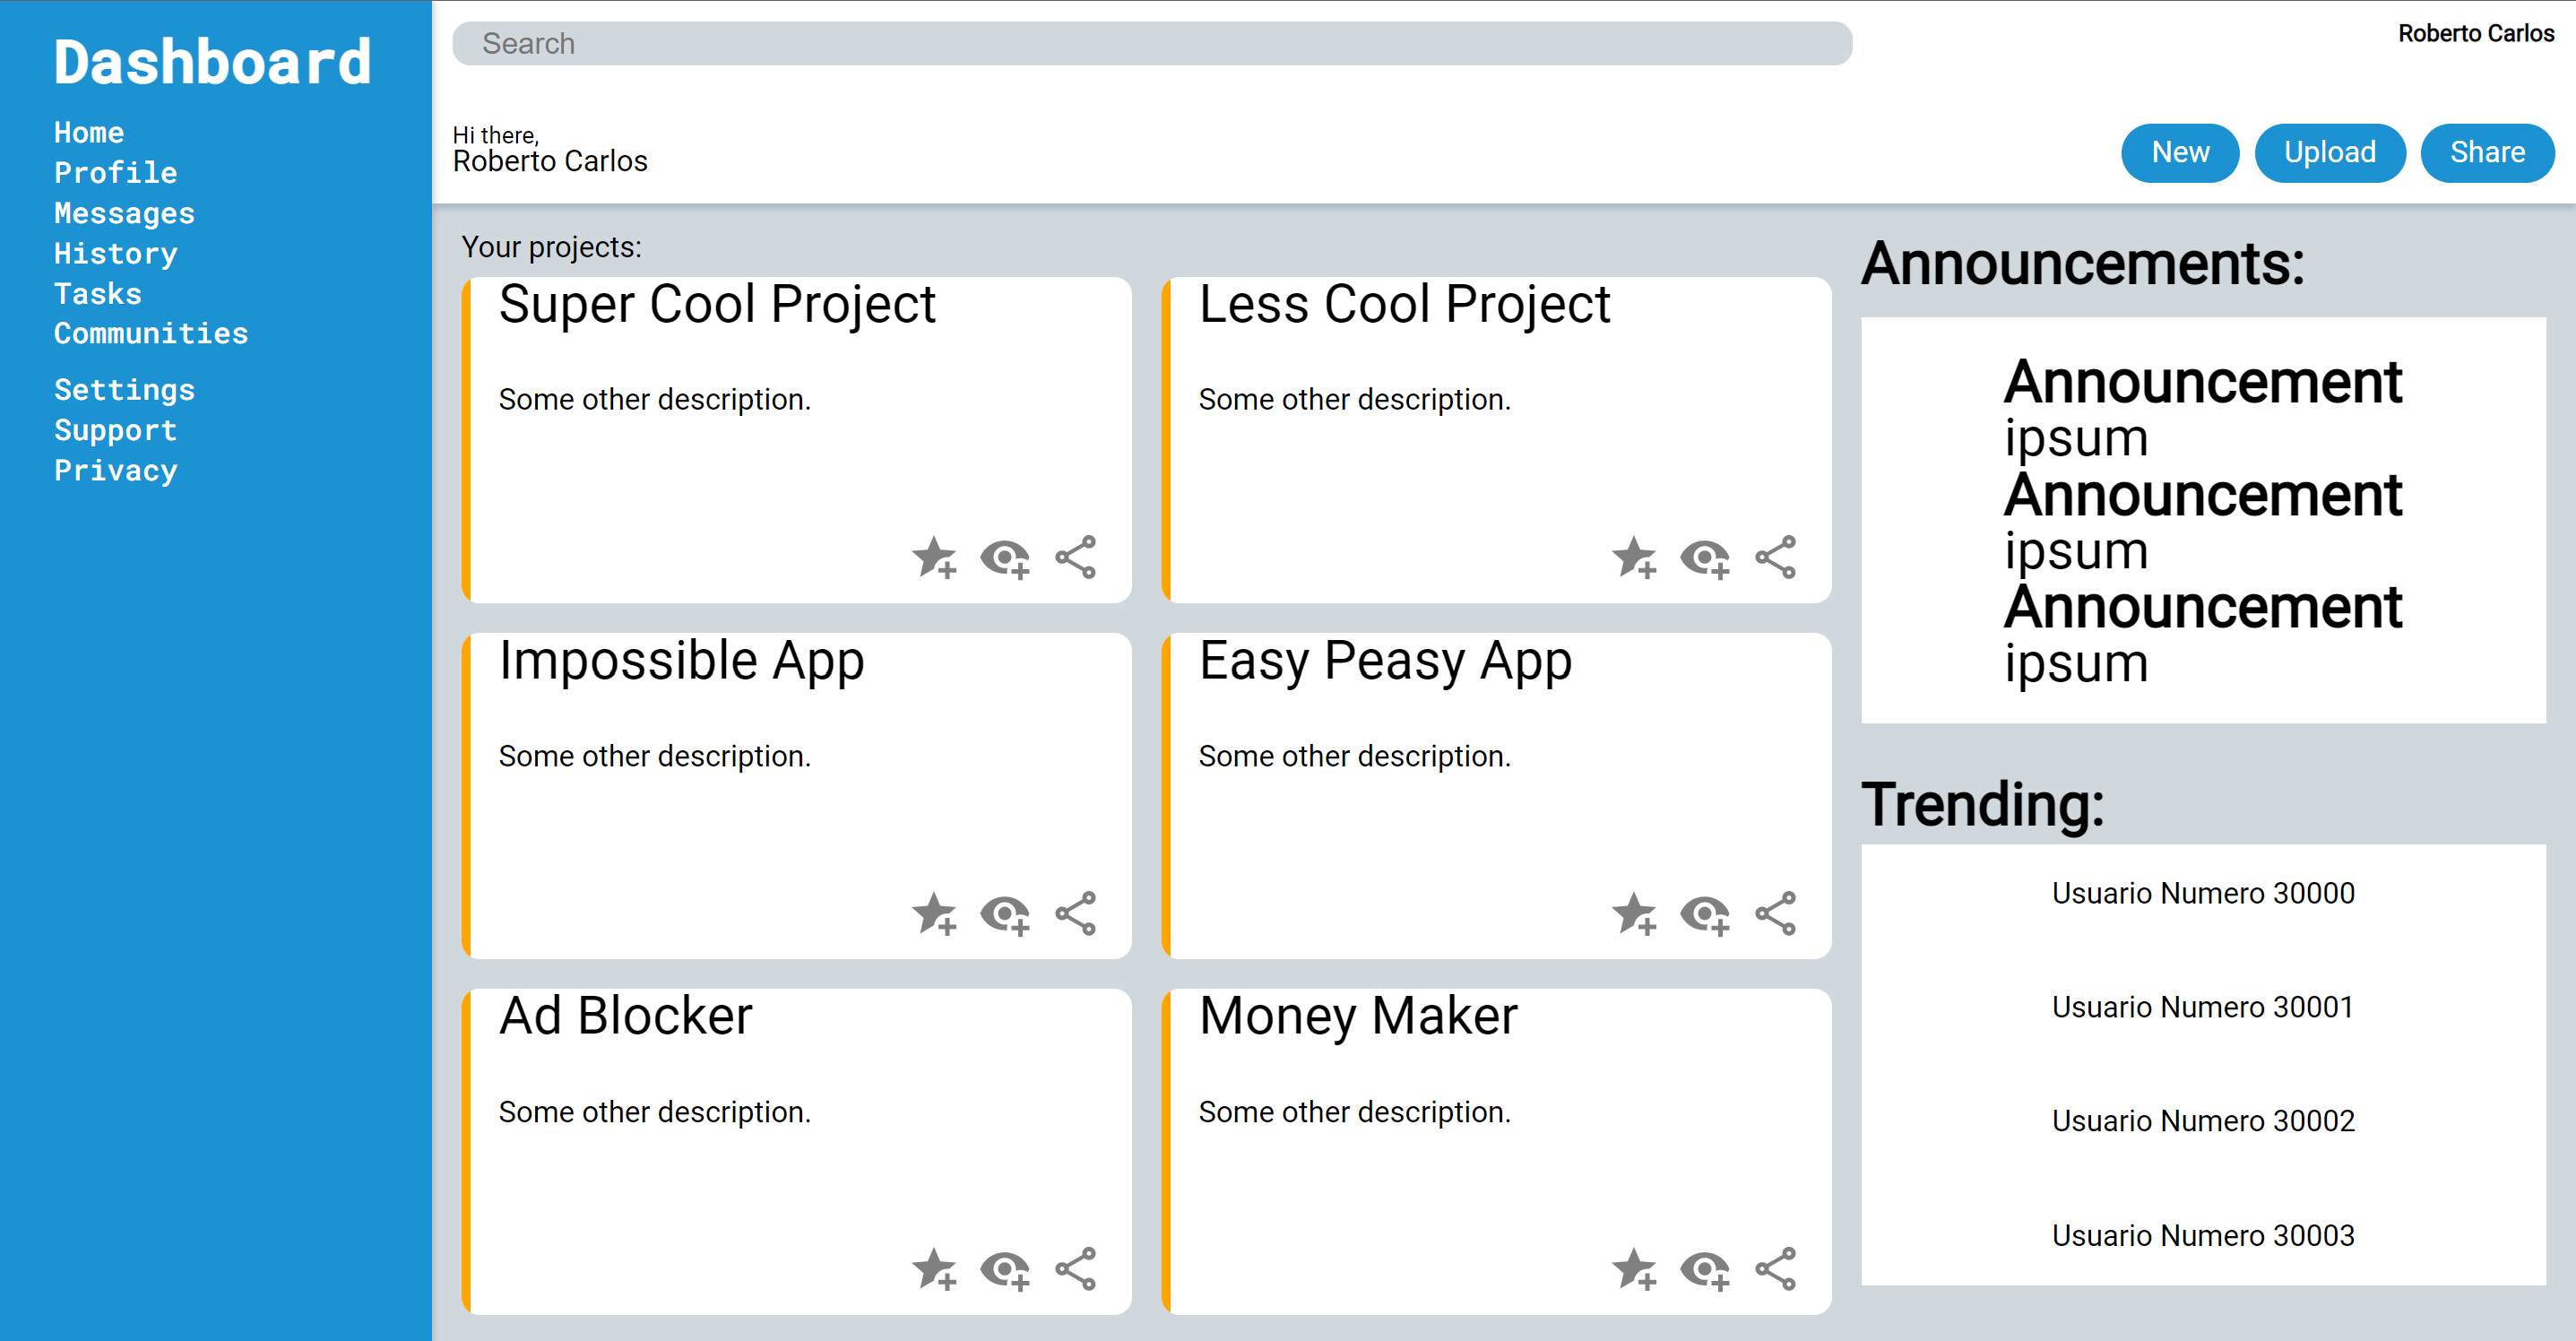This screenshot has height=1341, width=2576.
Task: Watch the Less Cool Project
Action: point(1705,558)
